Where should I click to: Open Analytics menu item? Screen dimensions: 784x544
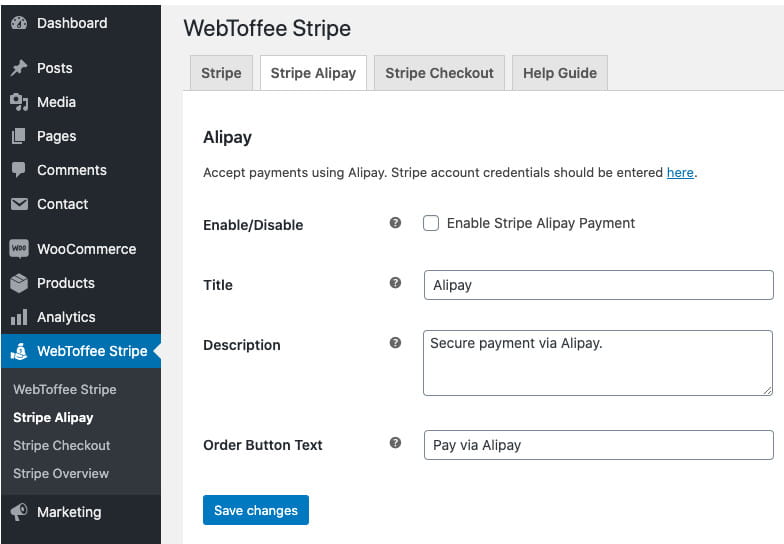point(81,317)
